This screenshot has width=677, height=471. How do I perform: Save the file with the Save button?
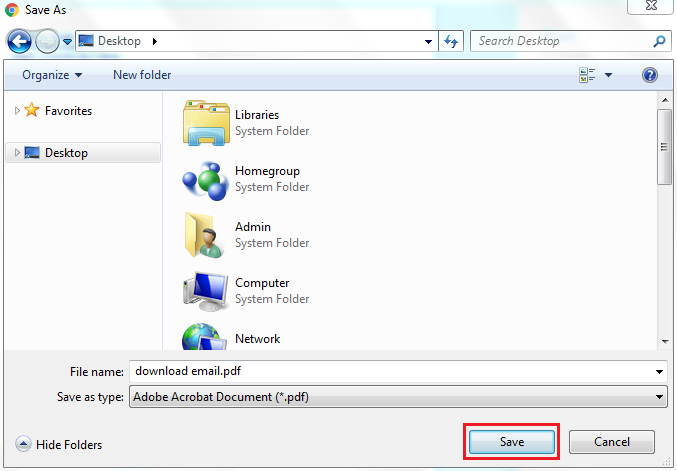pyautogui.click(x=512, y=442)
